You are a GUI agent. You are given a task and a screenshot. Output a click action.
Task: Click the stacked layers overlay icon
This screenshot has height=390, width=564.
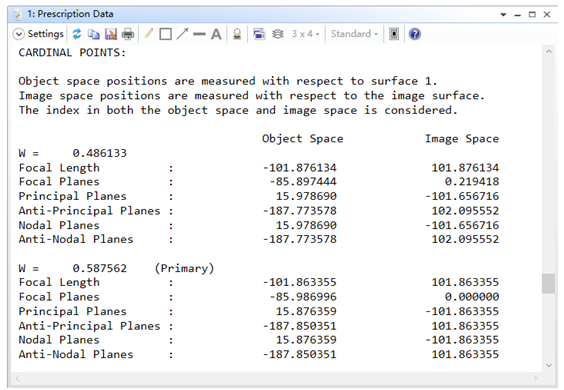click(x=278, y=34)
